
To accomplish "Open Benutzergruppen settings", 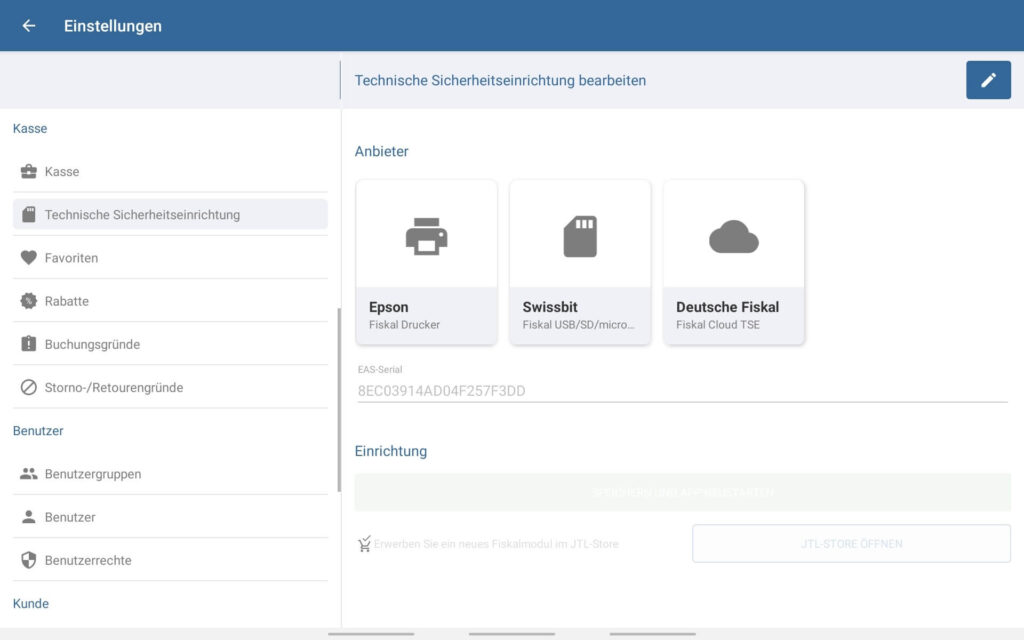I will [93, 474].
